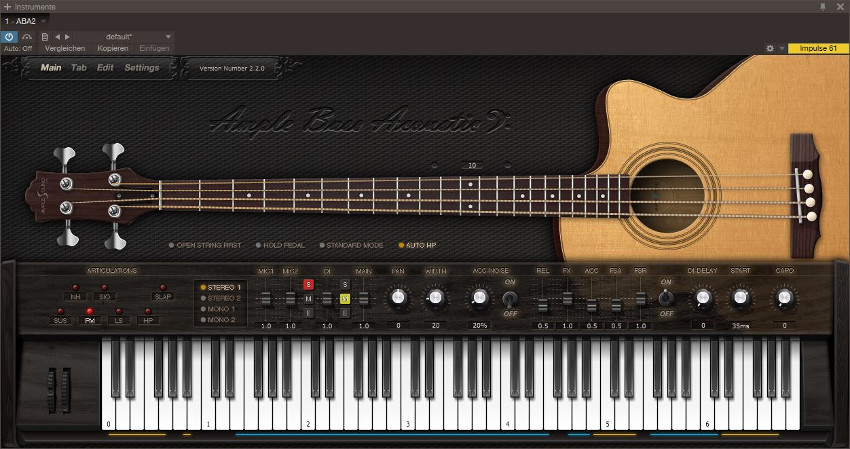The height and width of the screenshot is (449, 850).
Task: Click the DI DELAY knob
Action: [703, 298]
